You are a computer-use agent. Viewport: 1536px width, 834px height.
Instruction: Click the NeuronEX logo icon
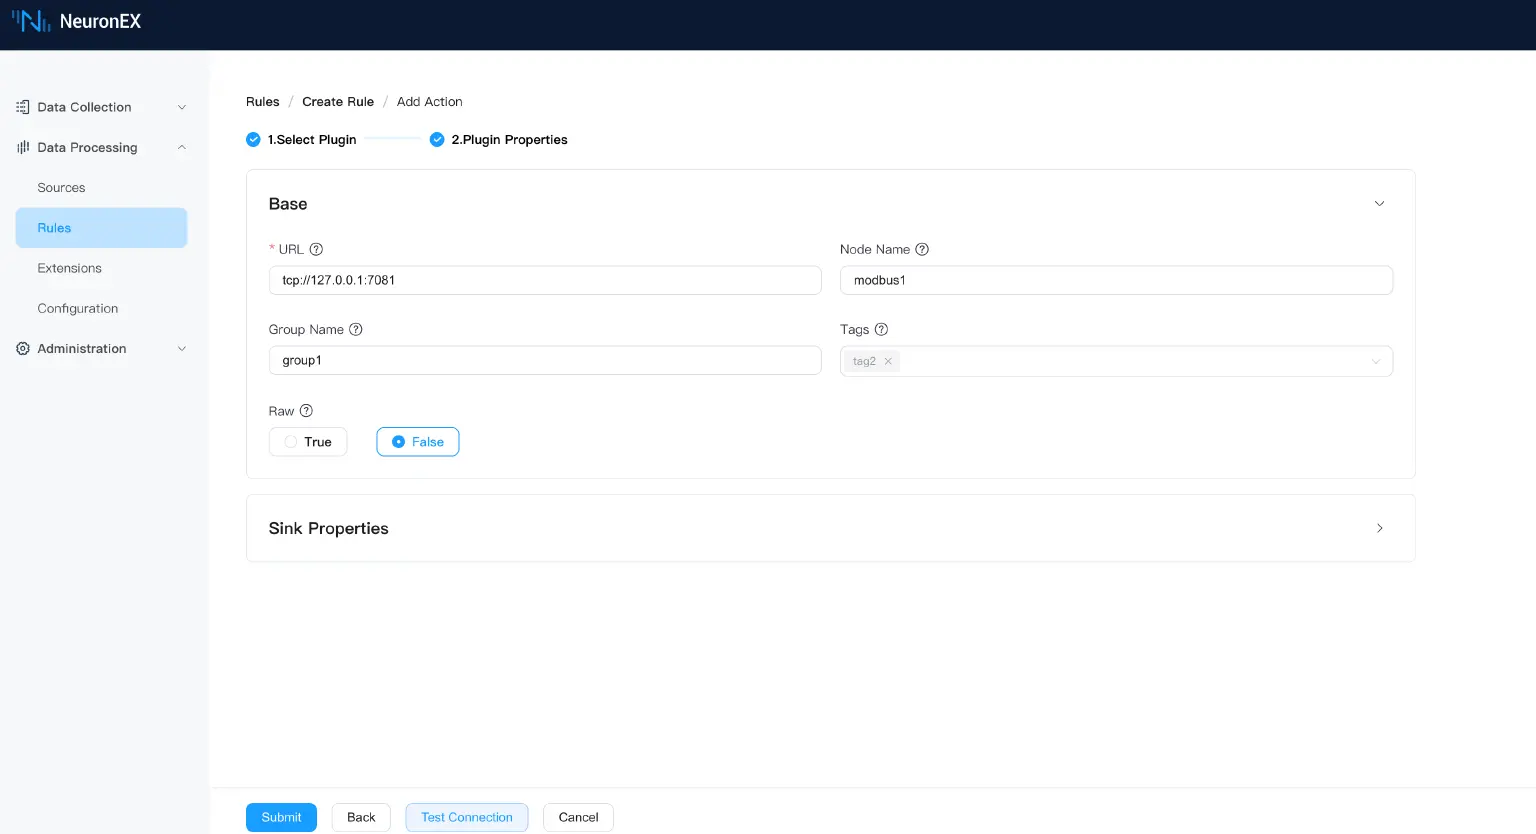point(31,21)
